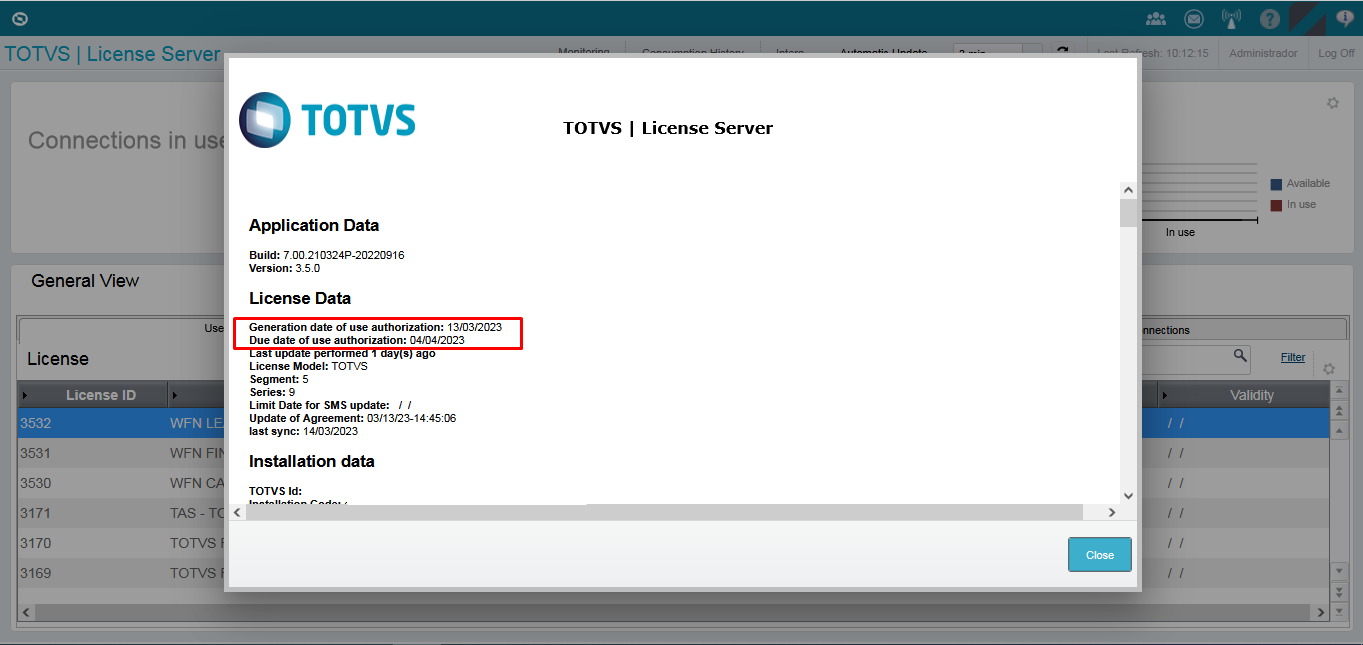1363x645 pixels.
Task: Click Log Off in the top bar
Action: tap(1336, 53)
